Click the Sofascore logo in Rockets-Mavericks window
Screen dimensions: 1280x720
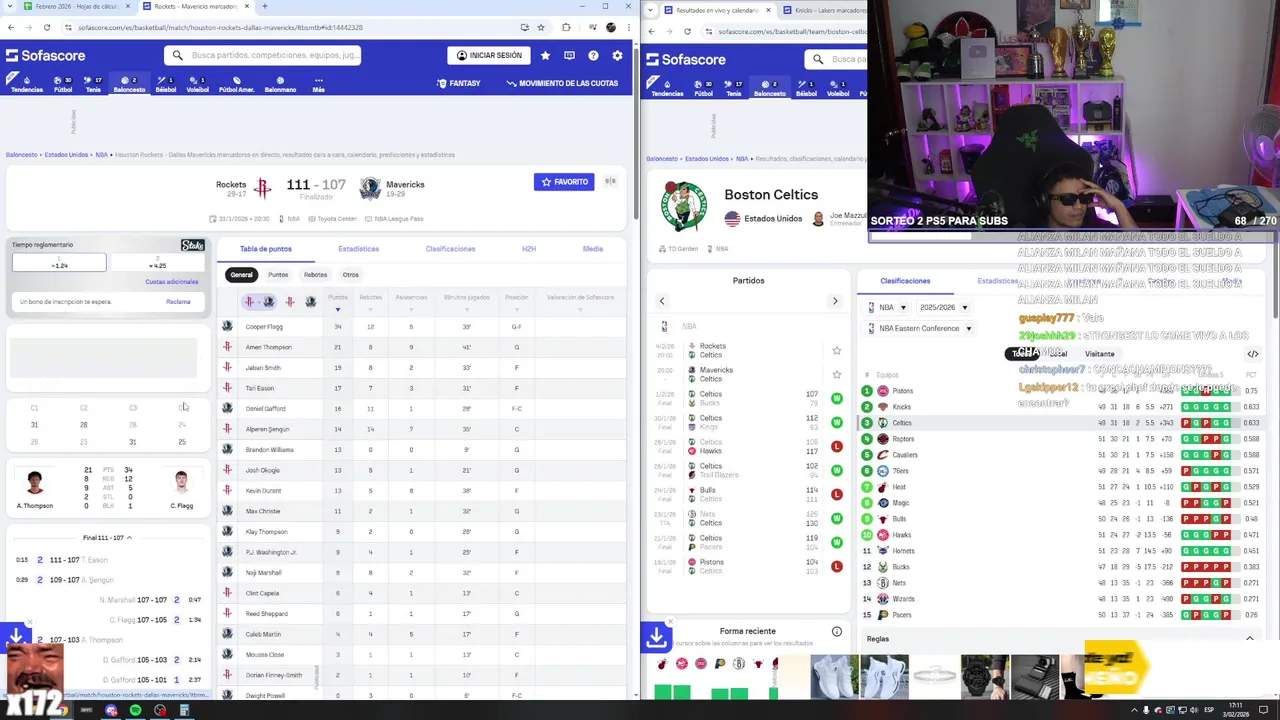tap(46, 56)
